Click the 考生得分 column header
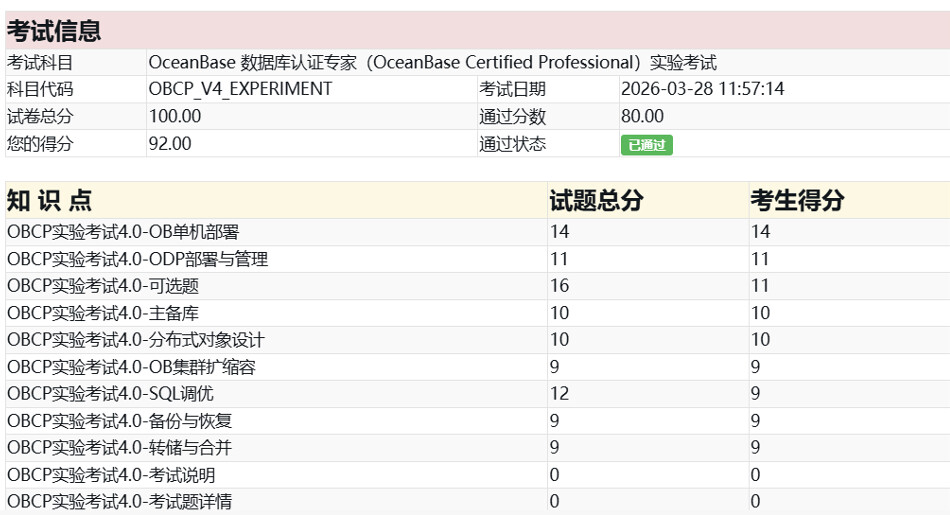The image size is (950, 515). click(x=797, y=200)
